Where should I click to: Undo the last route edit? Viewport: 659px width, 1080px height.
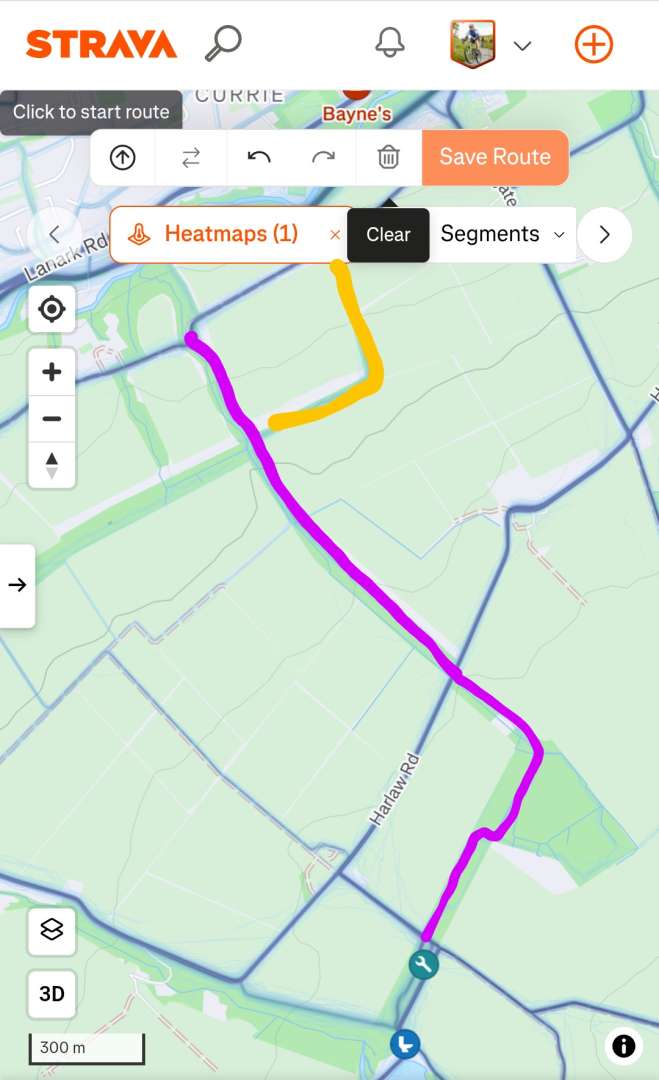[x=258, y=157]
